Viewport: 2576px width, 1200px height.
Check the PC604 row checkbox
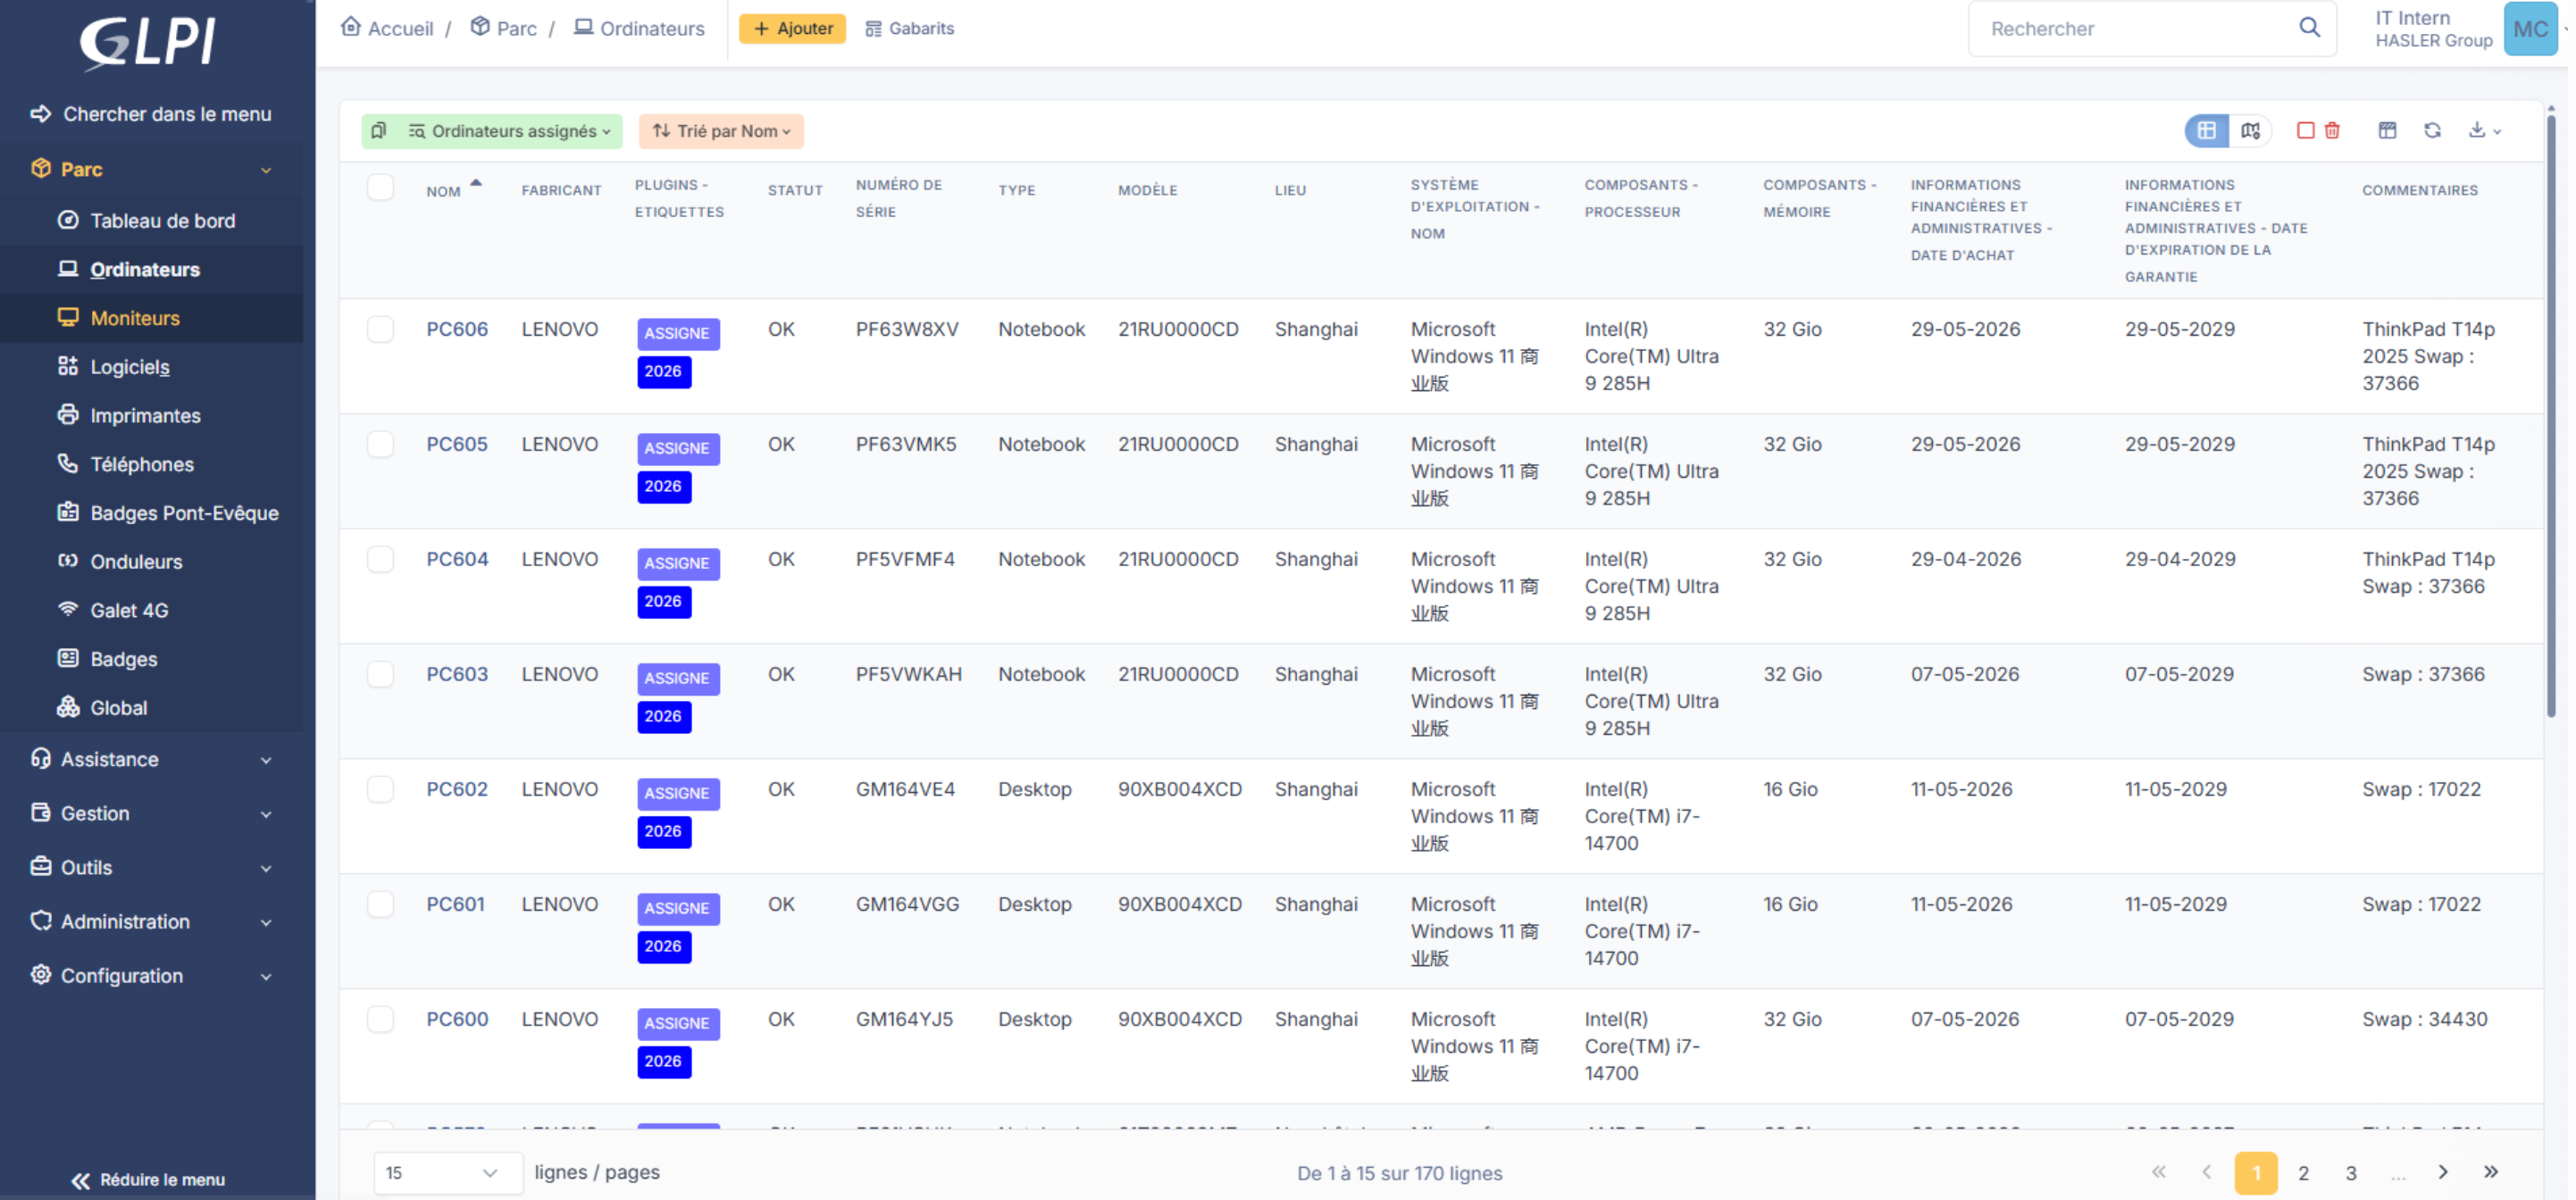pos(380,559)
